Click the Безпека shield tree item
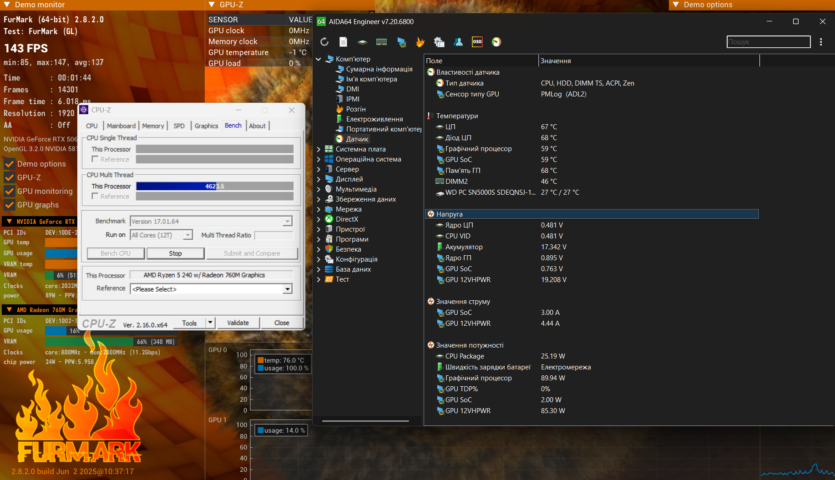Image resolution: width=835 pixels, height=480 pixels. coord(349,249)
